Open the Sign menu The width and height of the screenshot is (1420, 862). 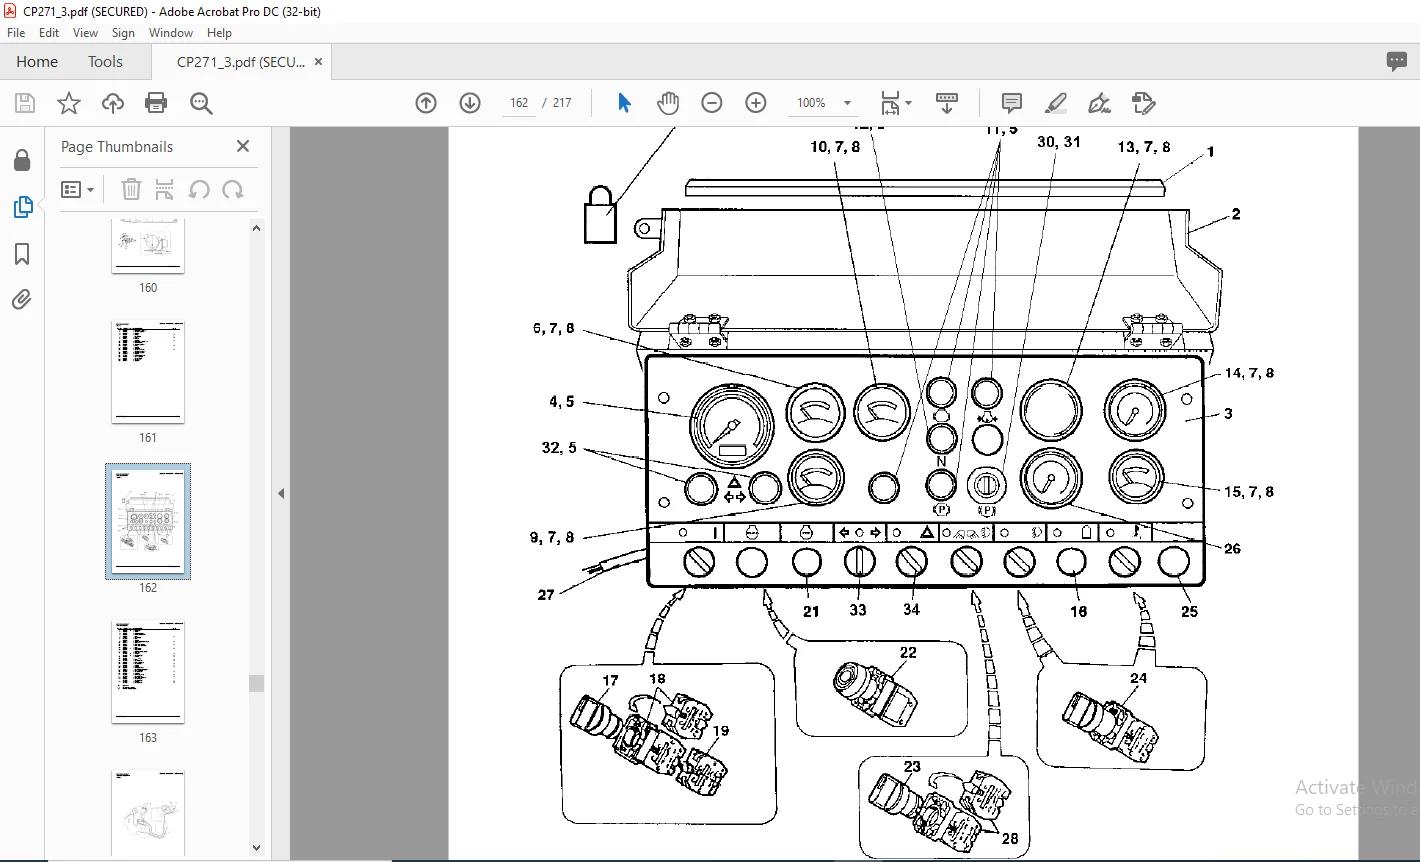tap(123, 33)
